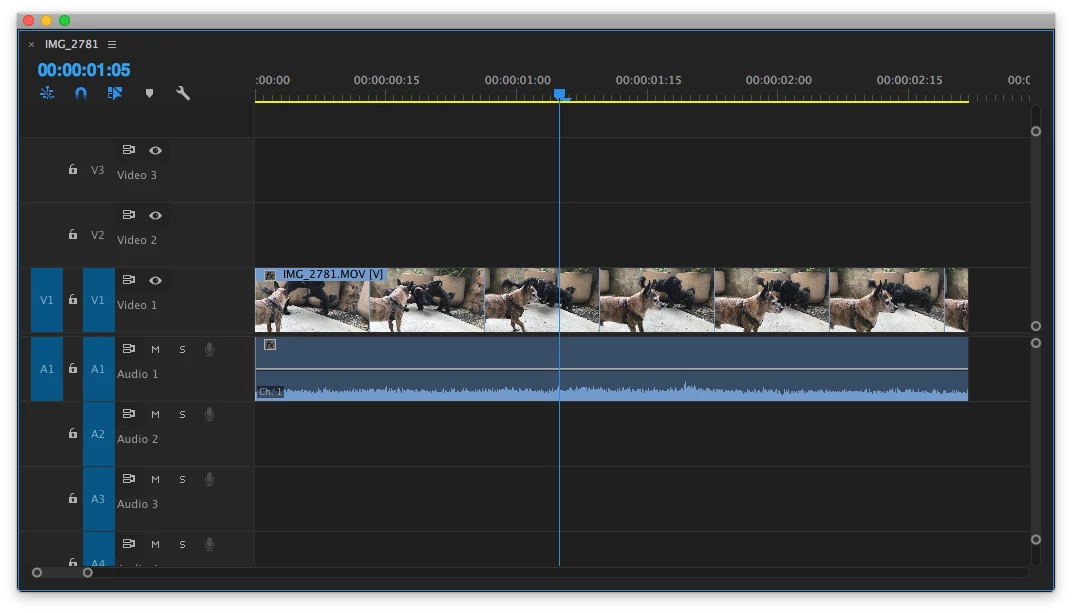This screenshot has width=1072, height=613.
Task: Toggle sync lock on Audio 2
Action: pyautogui.click(x=129, y=413)
